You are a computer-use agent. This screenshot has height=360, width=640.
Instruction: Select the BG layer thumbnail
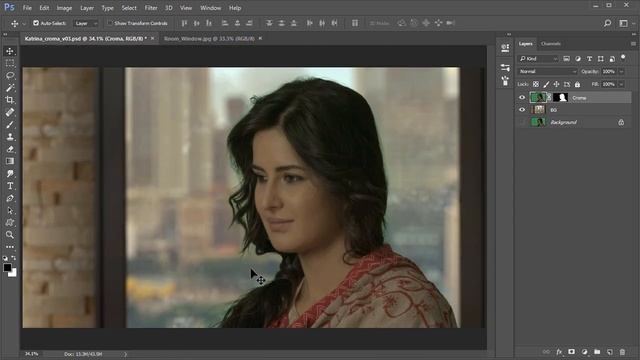tap(539, 109)
